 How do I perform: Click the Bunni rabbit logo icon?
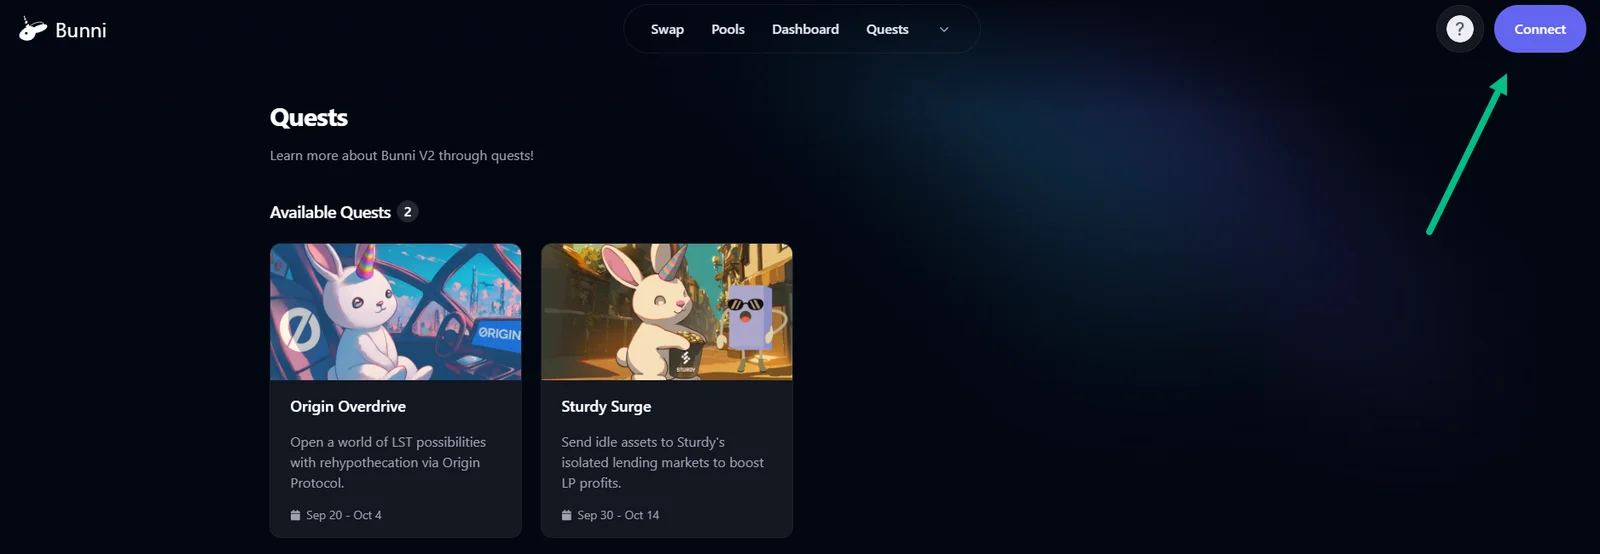tap(33, 29)
